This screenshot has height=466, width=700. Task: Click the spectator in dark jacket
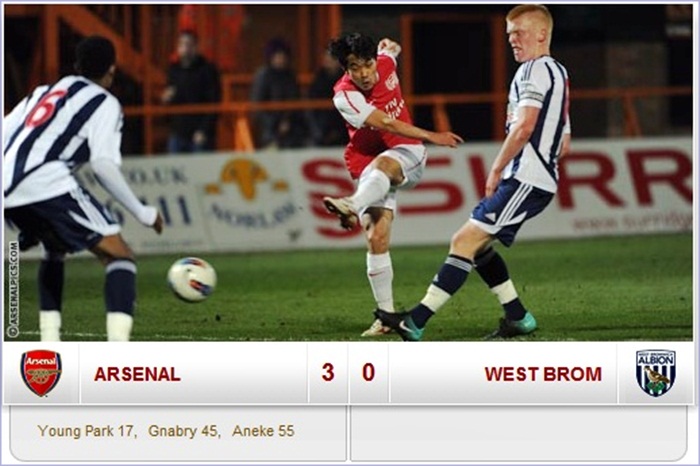[x=192, y=92]
